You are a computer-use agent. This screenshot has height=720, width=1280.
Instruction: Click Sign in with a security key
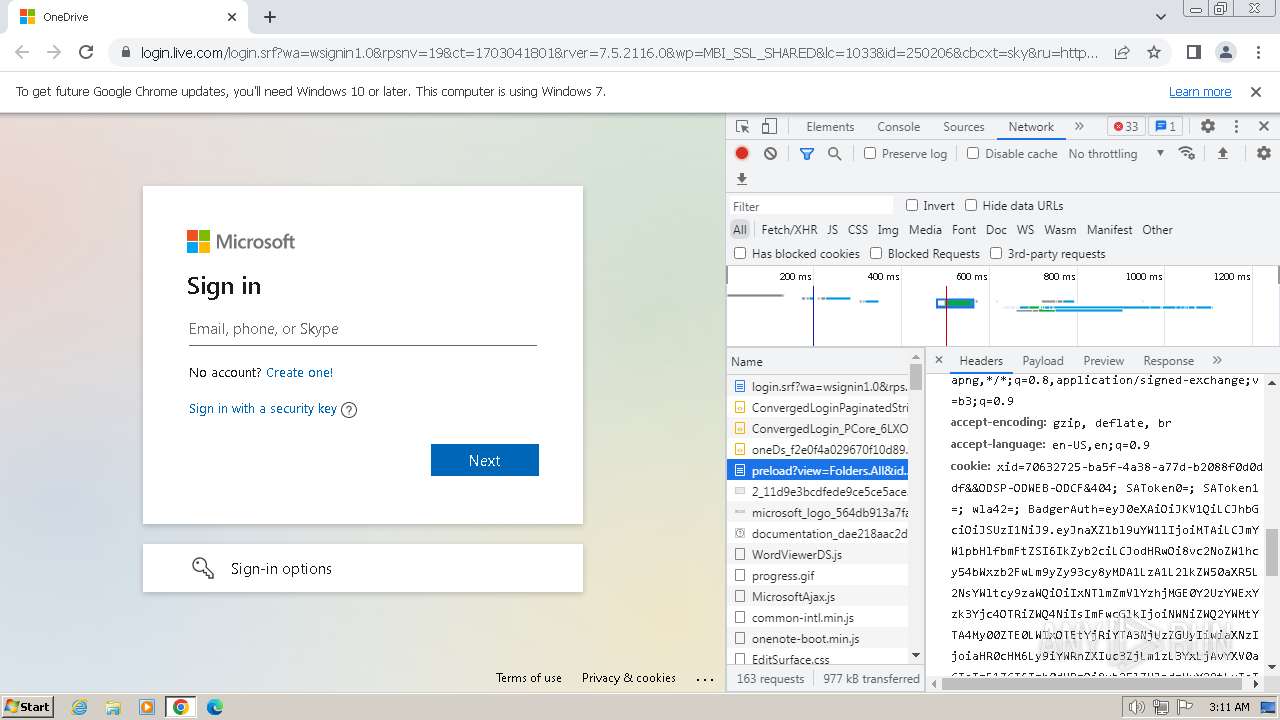point(263,408)
